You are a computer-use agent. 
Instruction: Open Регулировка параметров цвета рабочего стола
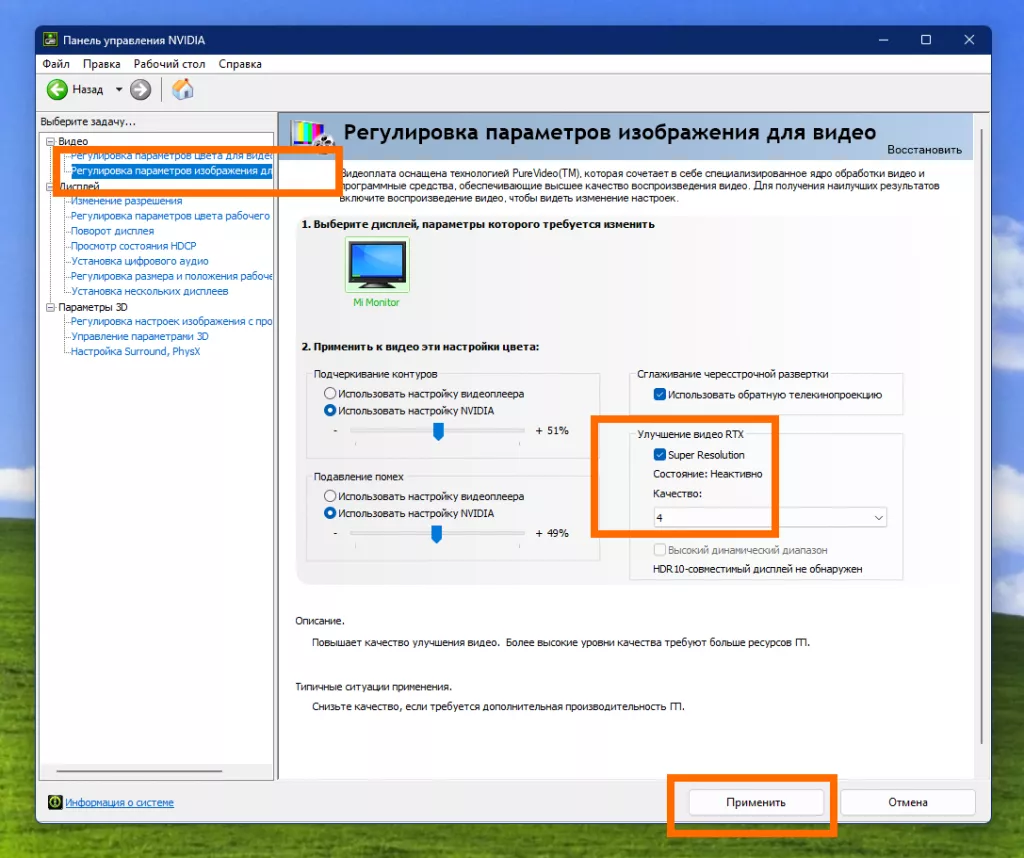[x=170, y=215]
